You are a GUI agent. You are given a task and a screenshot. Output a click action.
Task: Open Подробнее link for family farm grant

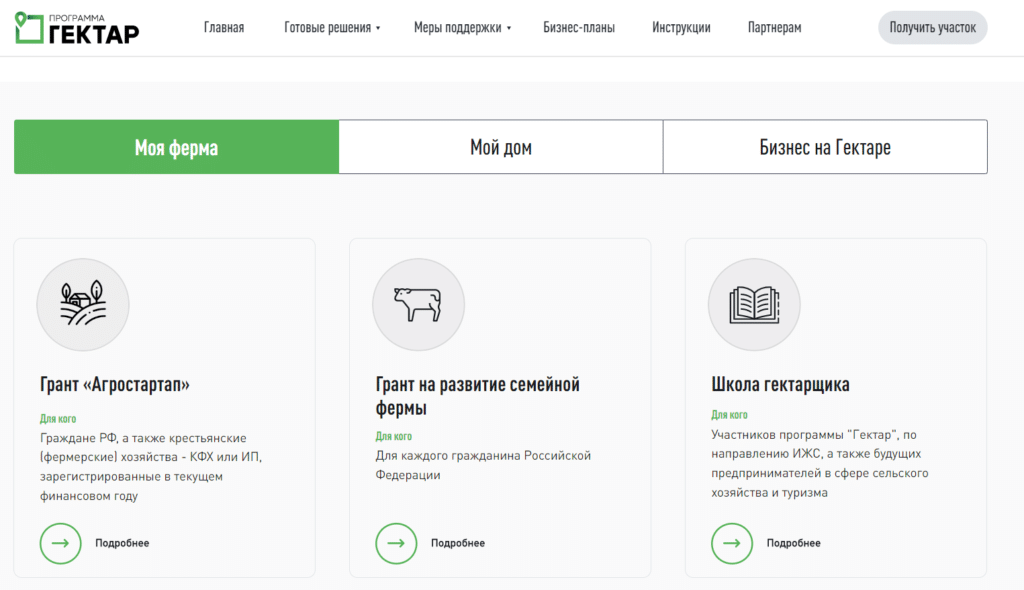coord(458,543)
